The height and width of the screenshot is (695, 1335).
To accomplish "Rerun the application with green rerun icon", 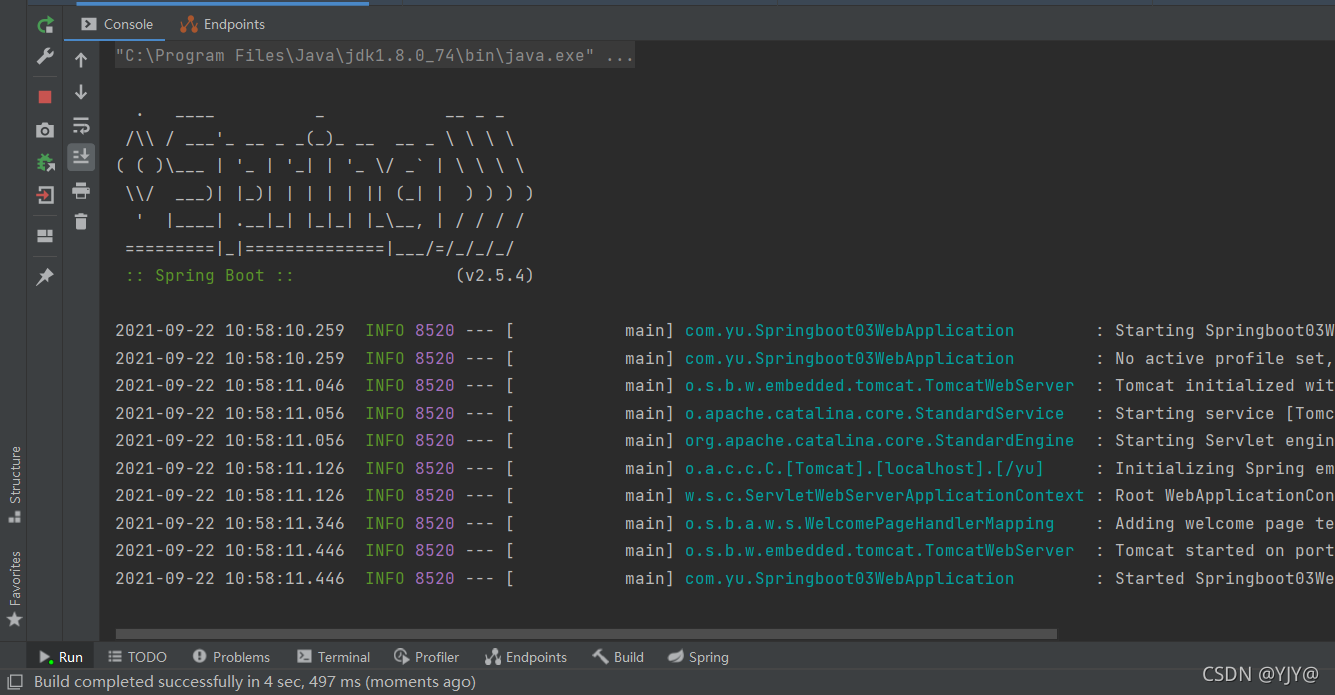I will 45,25.
